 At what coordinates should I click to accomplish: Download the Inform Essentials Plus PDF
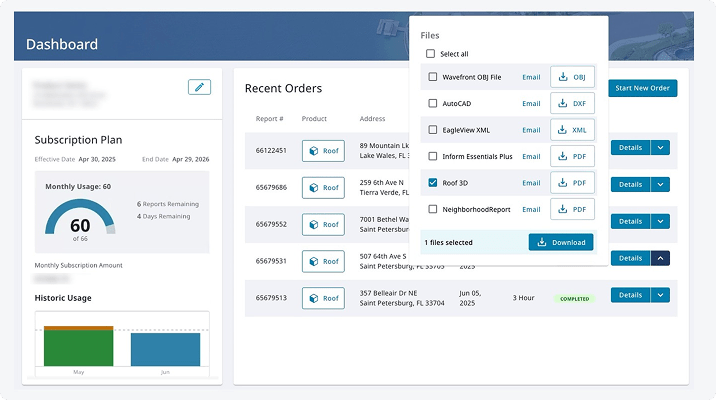pos(572,156)
